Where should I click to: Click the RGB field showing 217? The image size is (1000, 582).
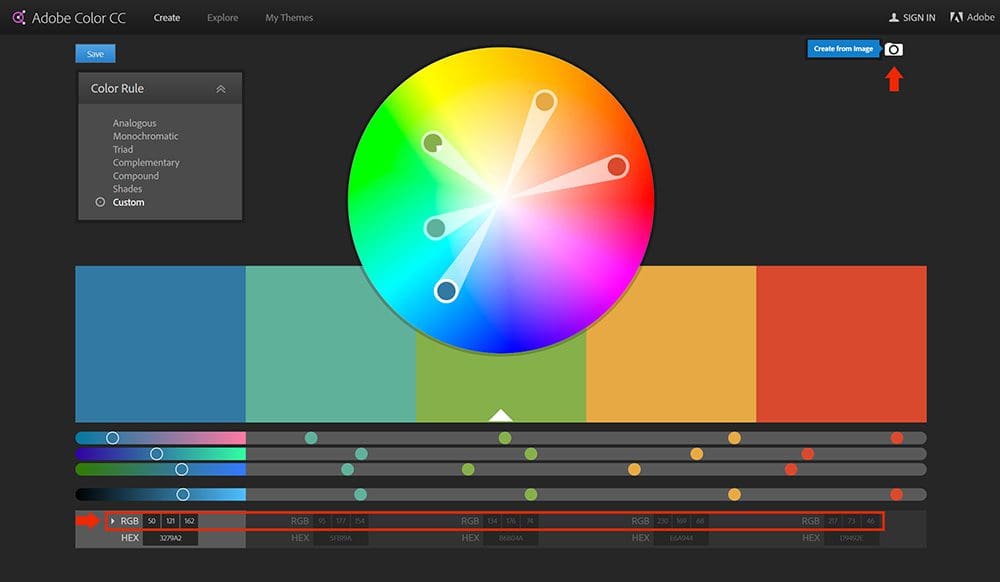pos(833,521)
